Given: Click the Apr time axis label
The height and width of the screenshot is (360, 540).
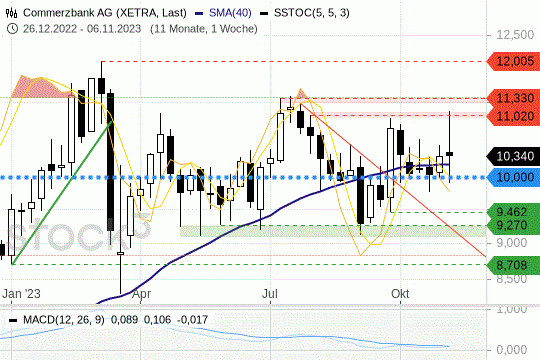Looking at the screenshot, I should pos(142,294).
